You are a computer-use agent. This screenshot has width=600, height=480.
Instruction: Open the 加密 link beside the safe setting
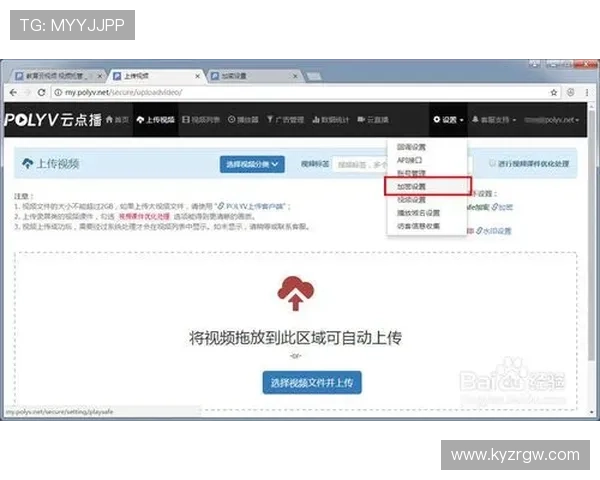coord(502,207)
